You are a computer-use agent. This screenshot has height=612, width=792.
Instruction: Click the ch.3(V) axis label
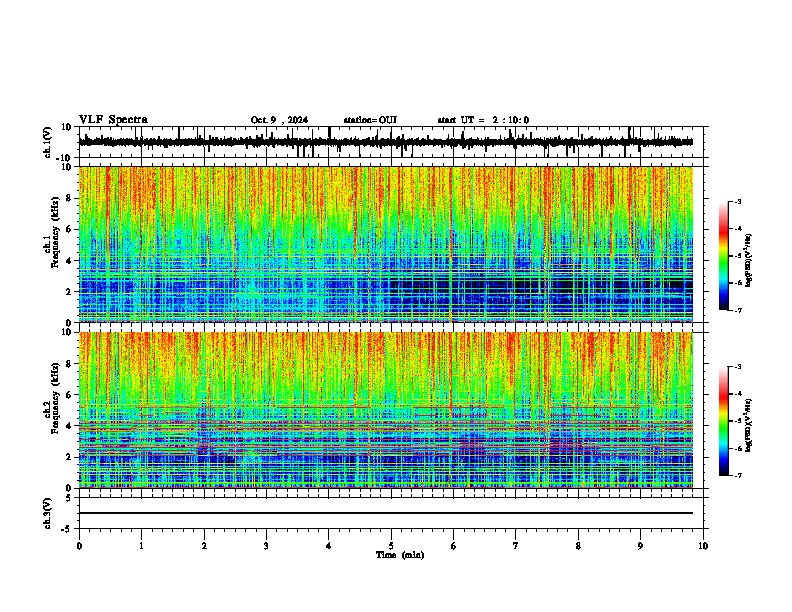pyautogui.click(x=48, y=513)
